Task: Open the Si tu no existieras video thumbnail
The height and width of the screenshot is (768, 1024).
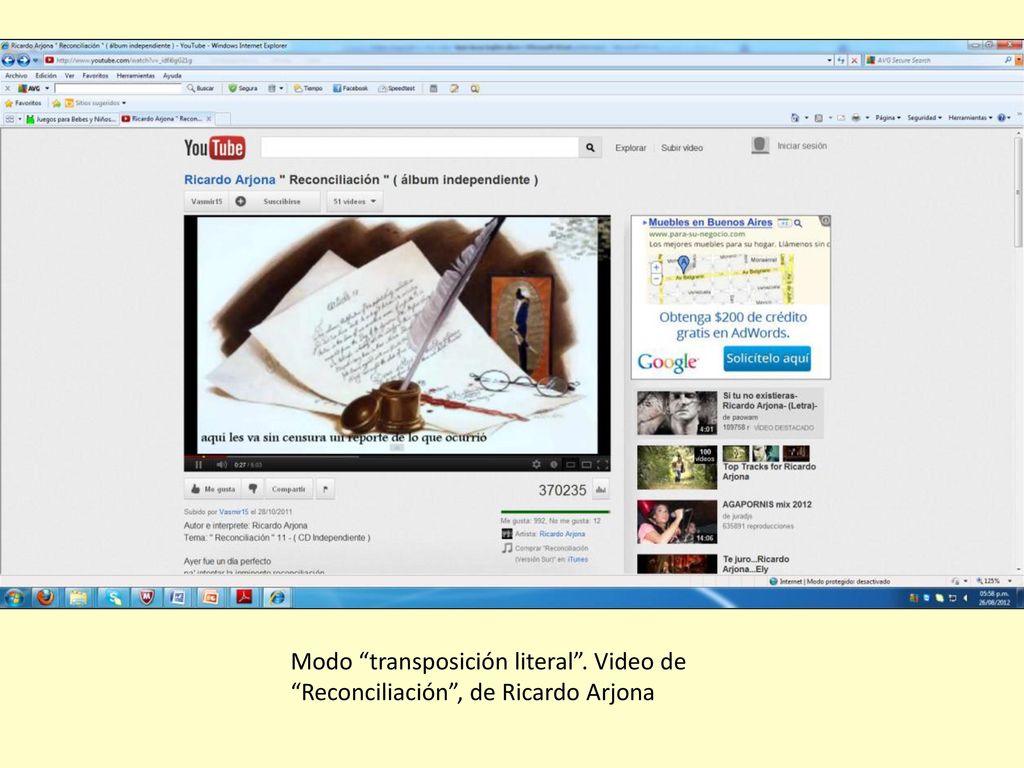Action: 677,413
